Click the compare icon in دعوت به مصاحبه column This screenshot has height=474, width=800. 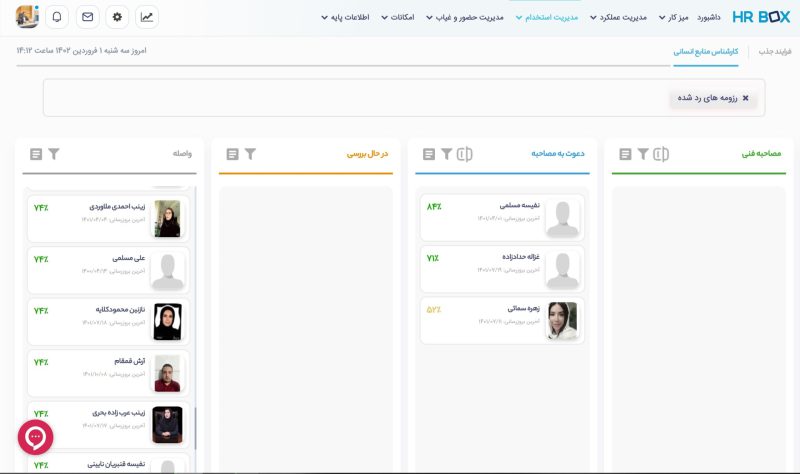click(x=464, y=154)
